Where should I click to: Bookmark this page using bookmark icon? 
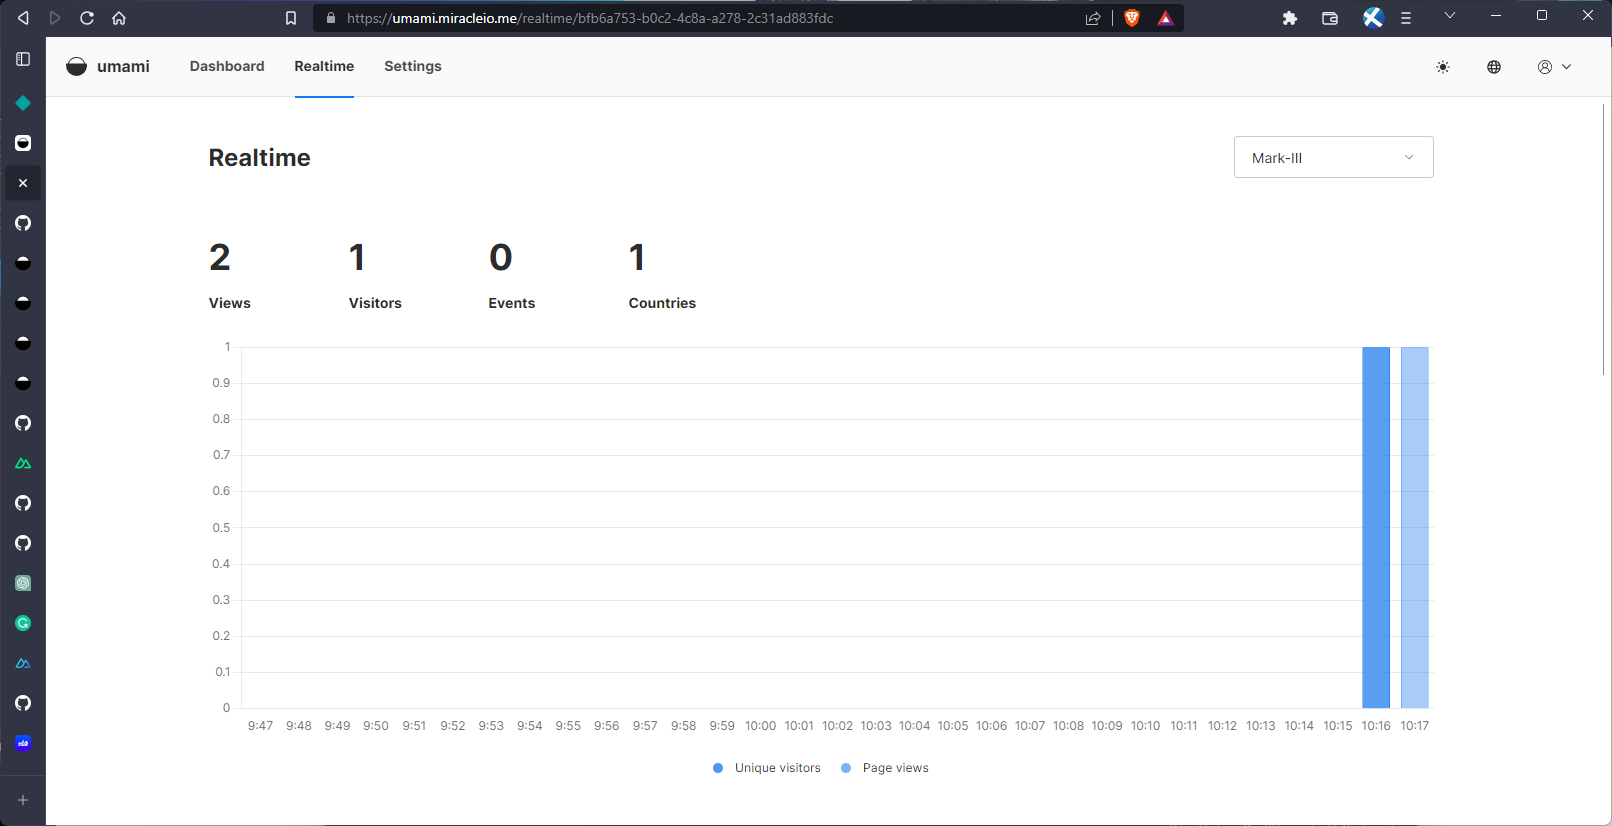291,18
